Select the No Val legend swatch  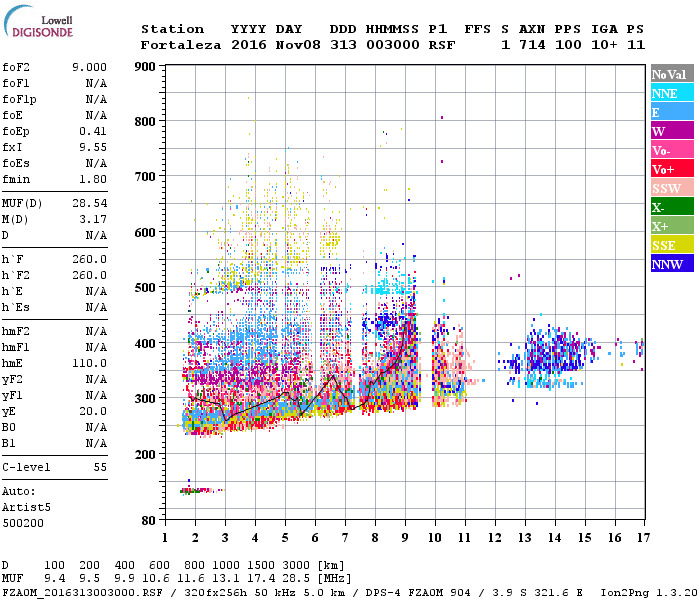click(x=672, y=74)
